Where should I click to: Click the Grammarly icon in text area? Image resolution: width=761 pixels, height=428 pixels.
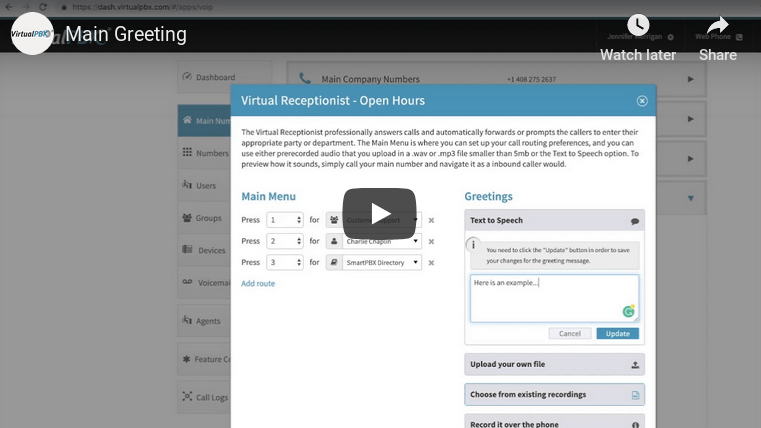click(x=629, y=311)
